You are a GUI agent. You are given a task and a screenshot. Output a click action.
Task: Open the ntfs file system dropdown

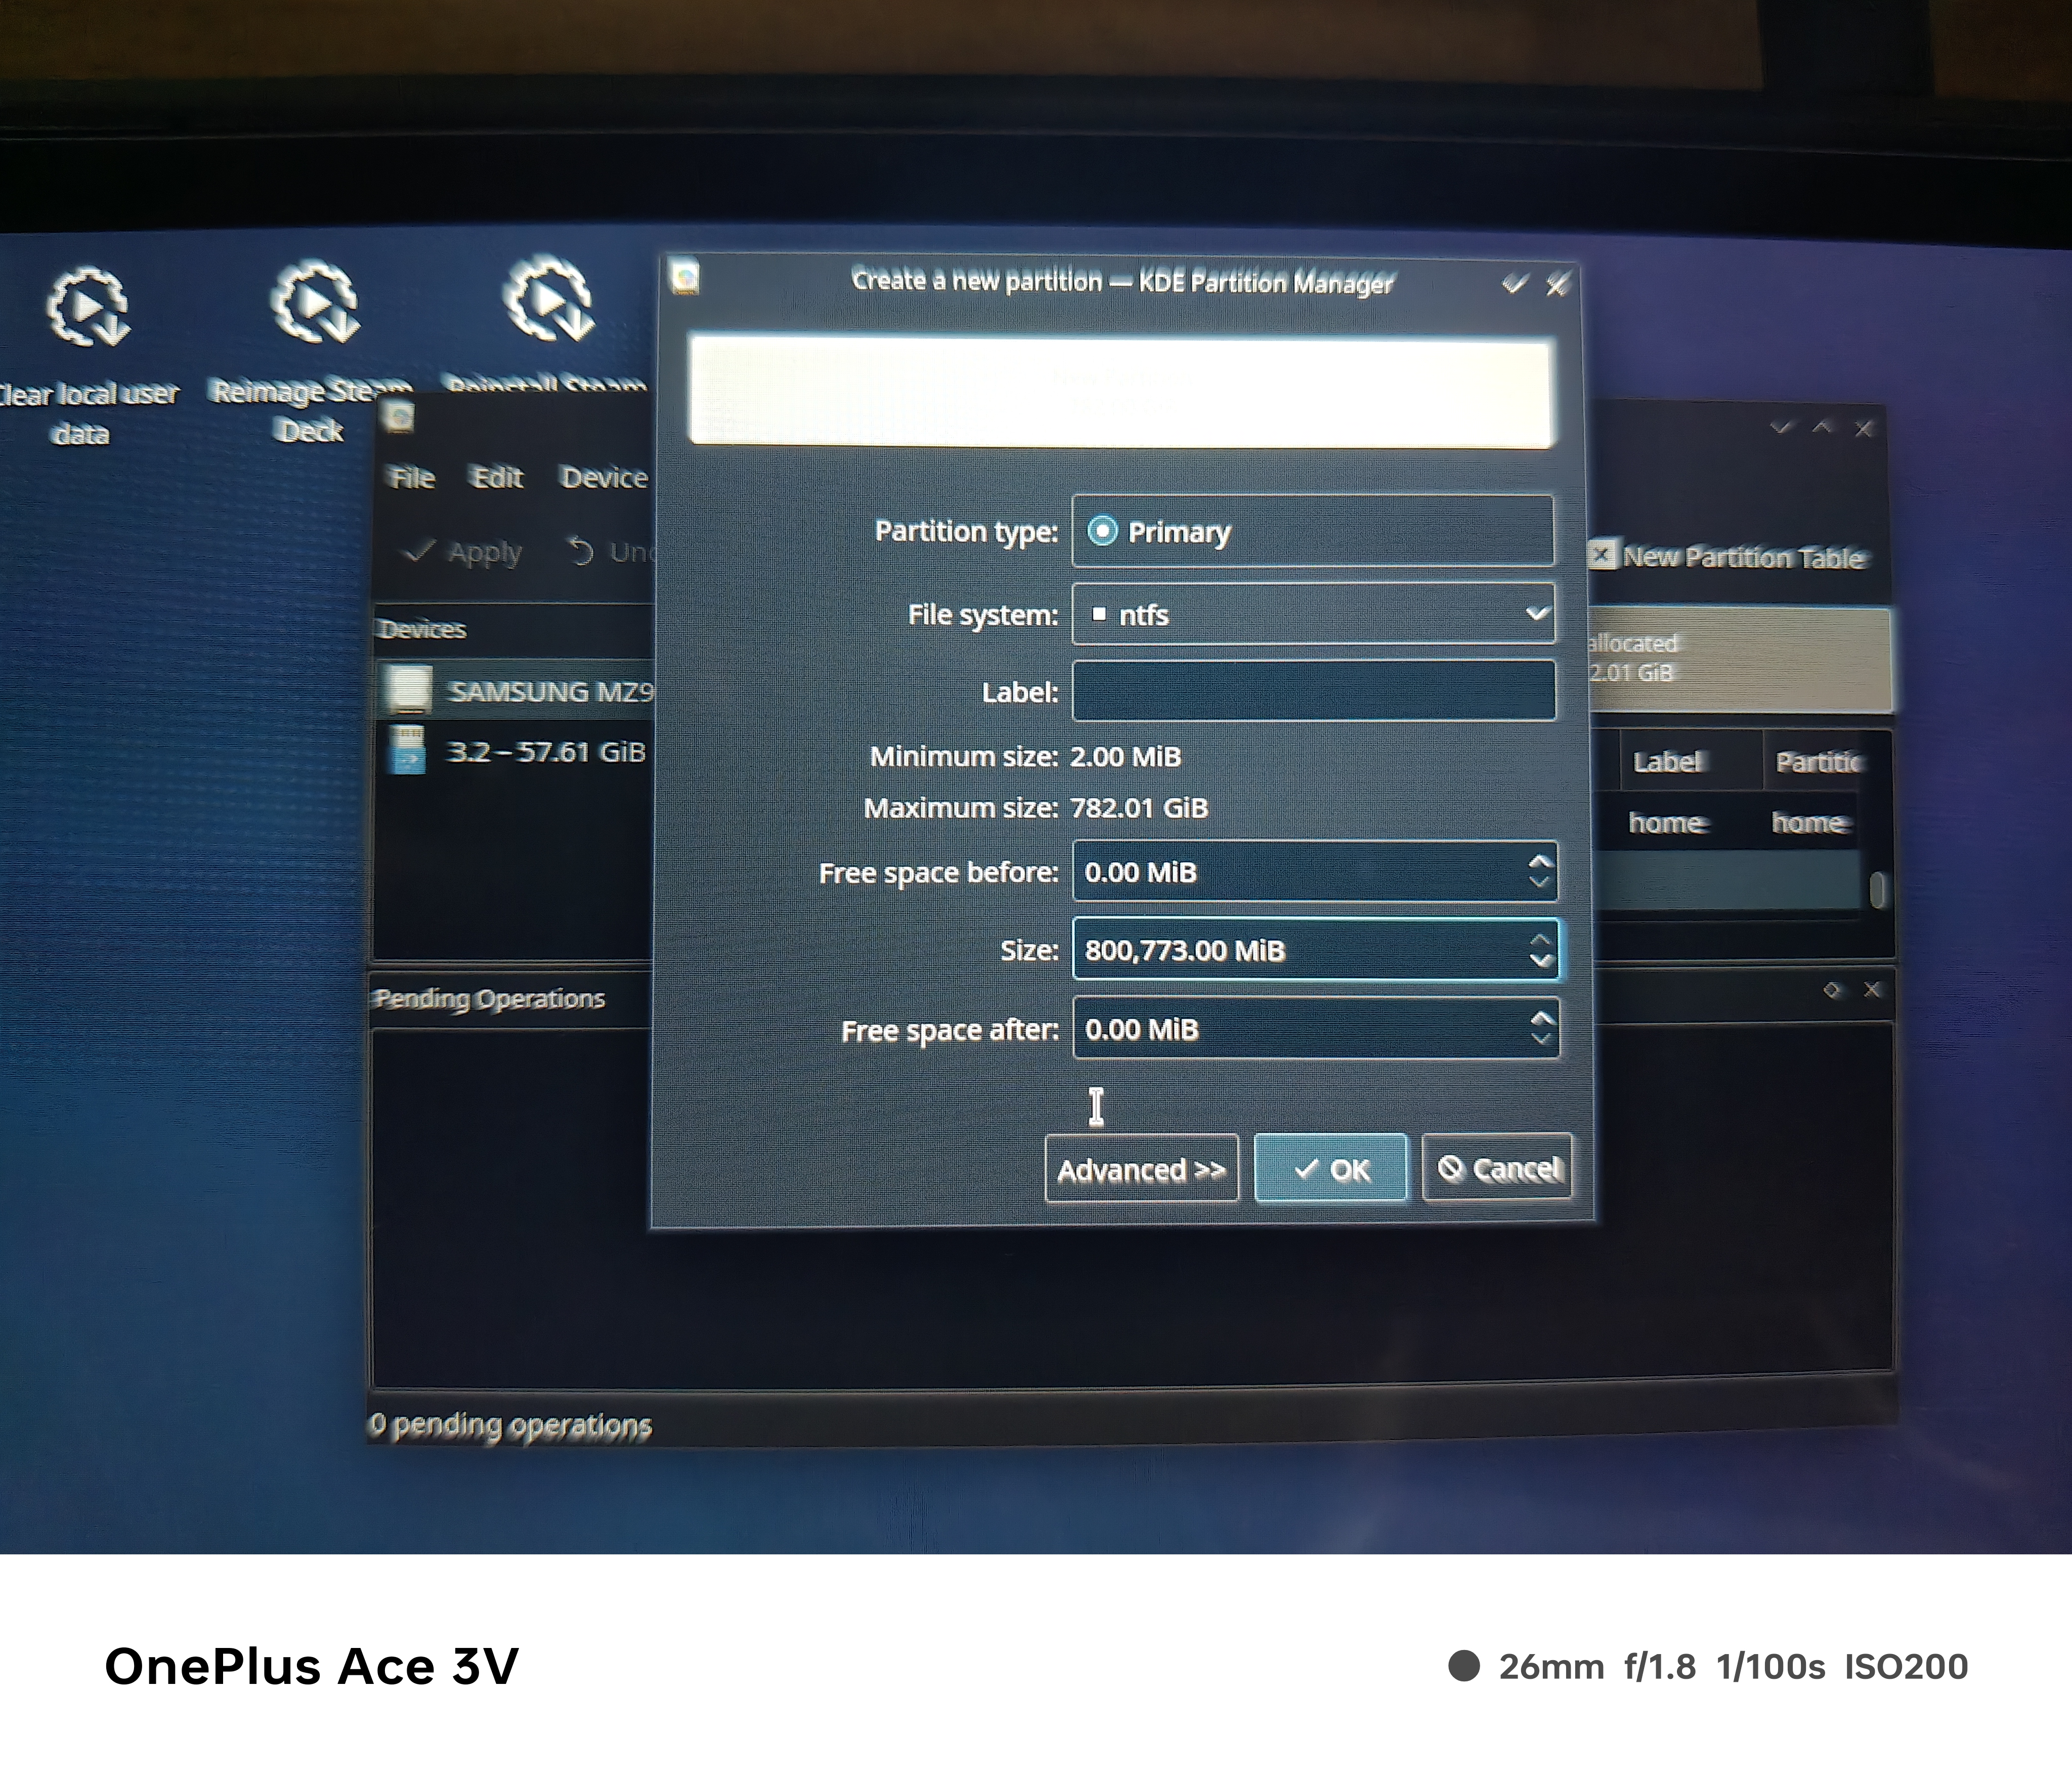coord(1312,614)
